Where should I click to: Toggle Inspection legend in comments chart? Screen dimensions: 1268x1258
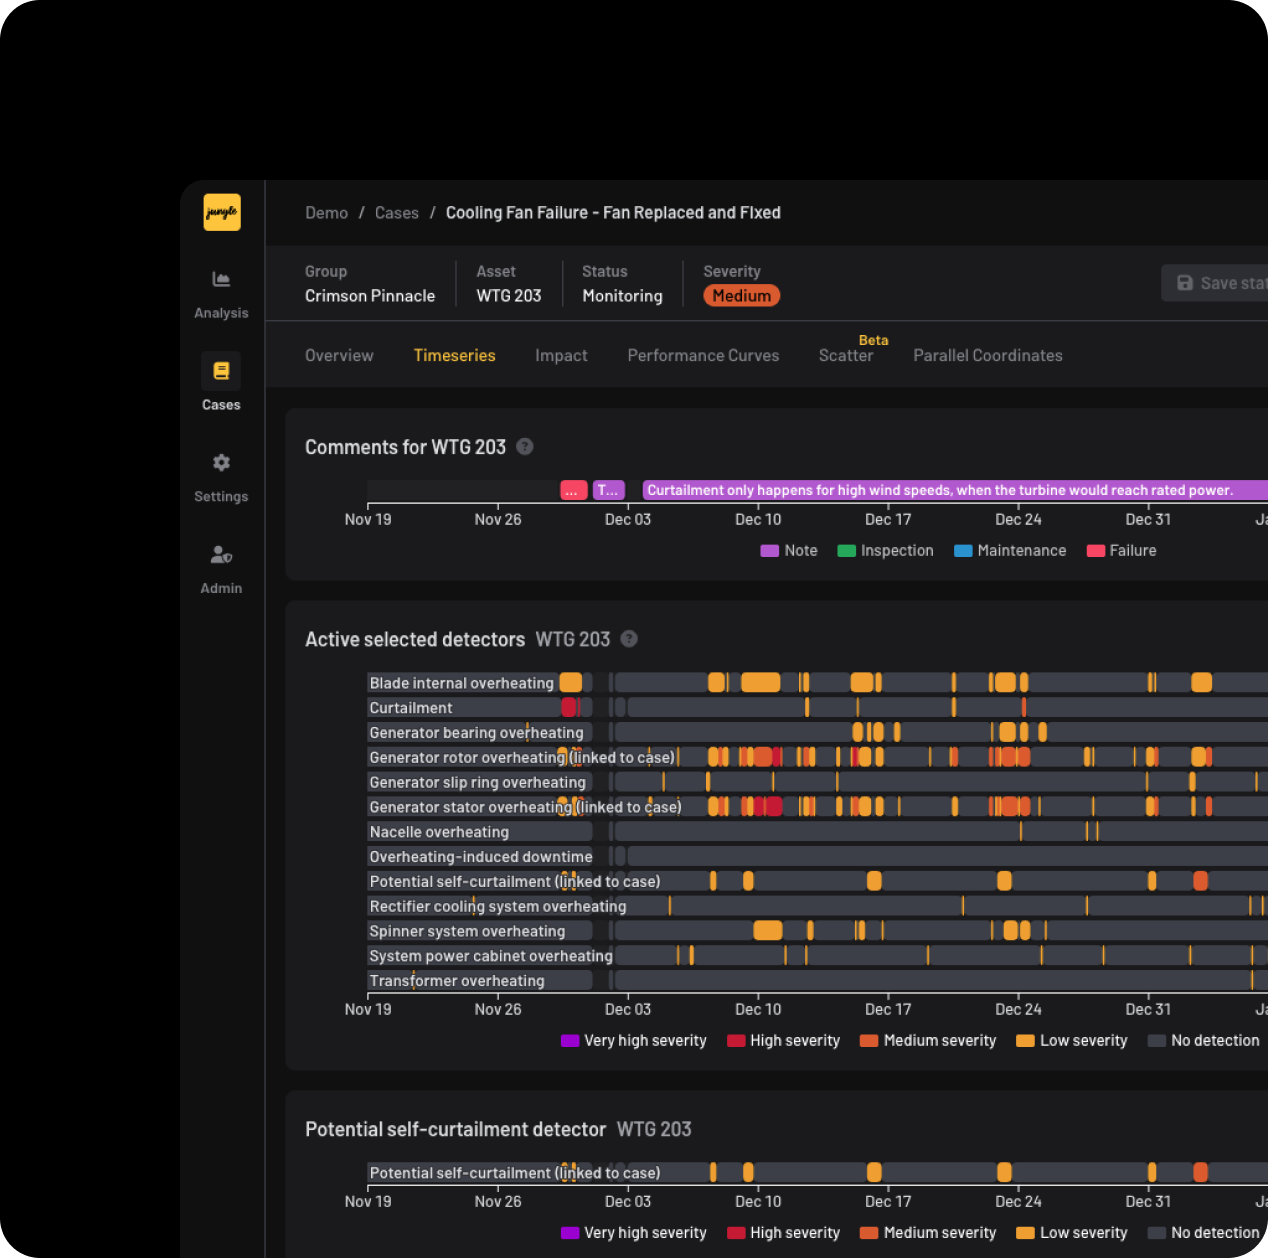pos(885,551)
